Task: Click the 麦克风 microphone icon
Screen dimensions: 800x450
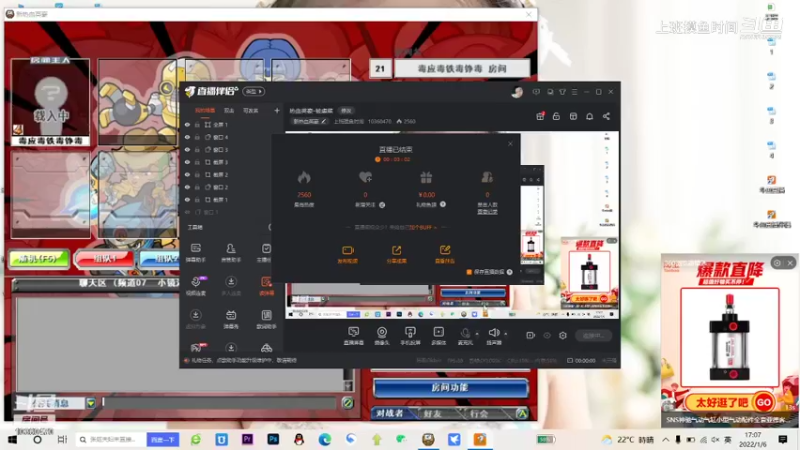Action: [465, 333]
